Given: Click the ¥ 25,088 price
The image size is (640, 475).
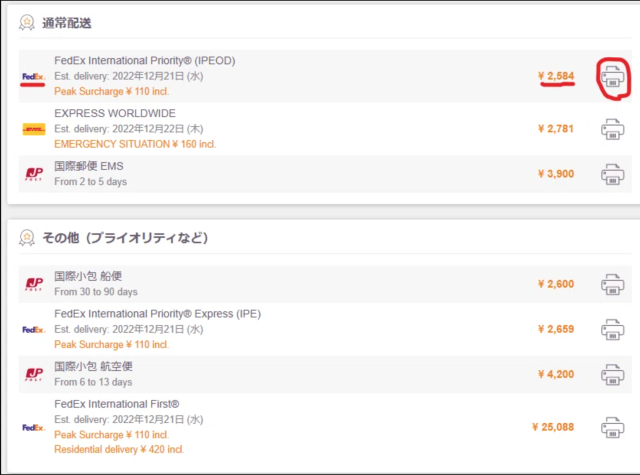Looking at the screenshot, I should click(x=553, y=427).
